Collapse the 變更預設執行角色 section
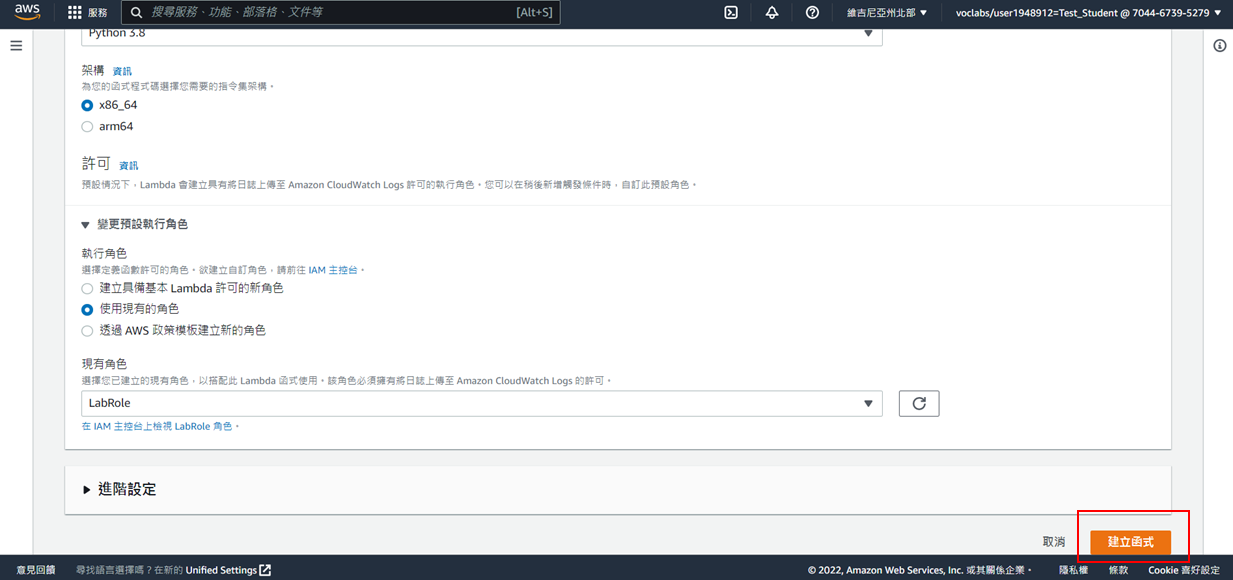This screenshot has width=1233, height=580. pyautogui.click(x=135, y=224)
